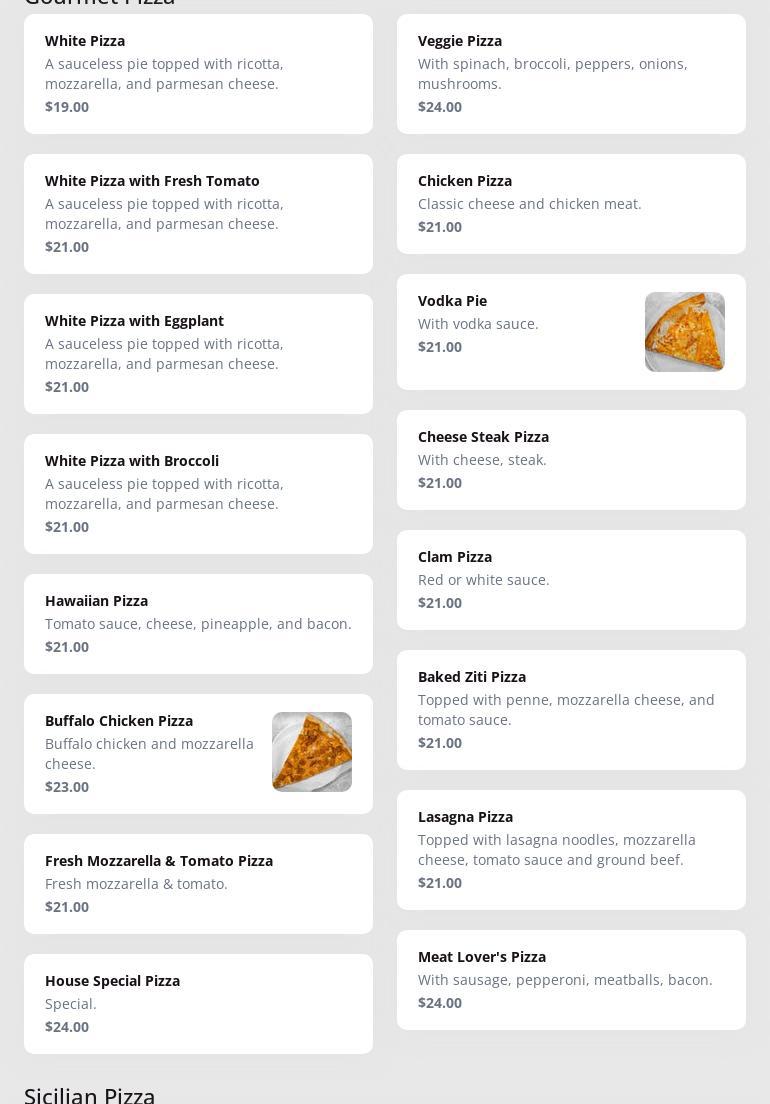Select the House Special Pizza item
This screenshot has width=770, height=1104.
(x=198, y=1004)
